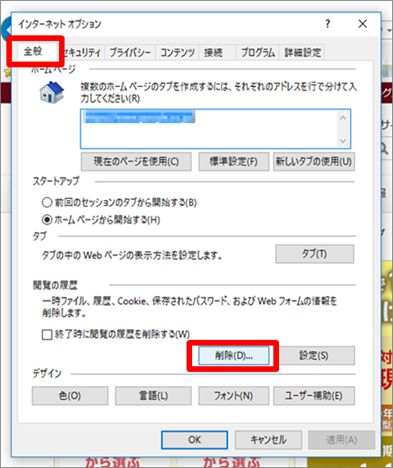Switch to the プライバシー tab

pos(130,53)
